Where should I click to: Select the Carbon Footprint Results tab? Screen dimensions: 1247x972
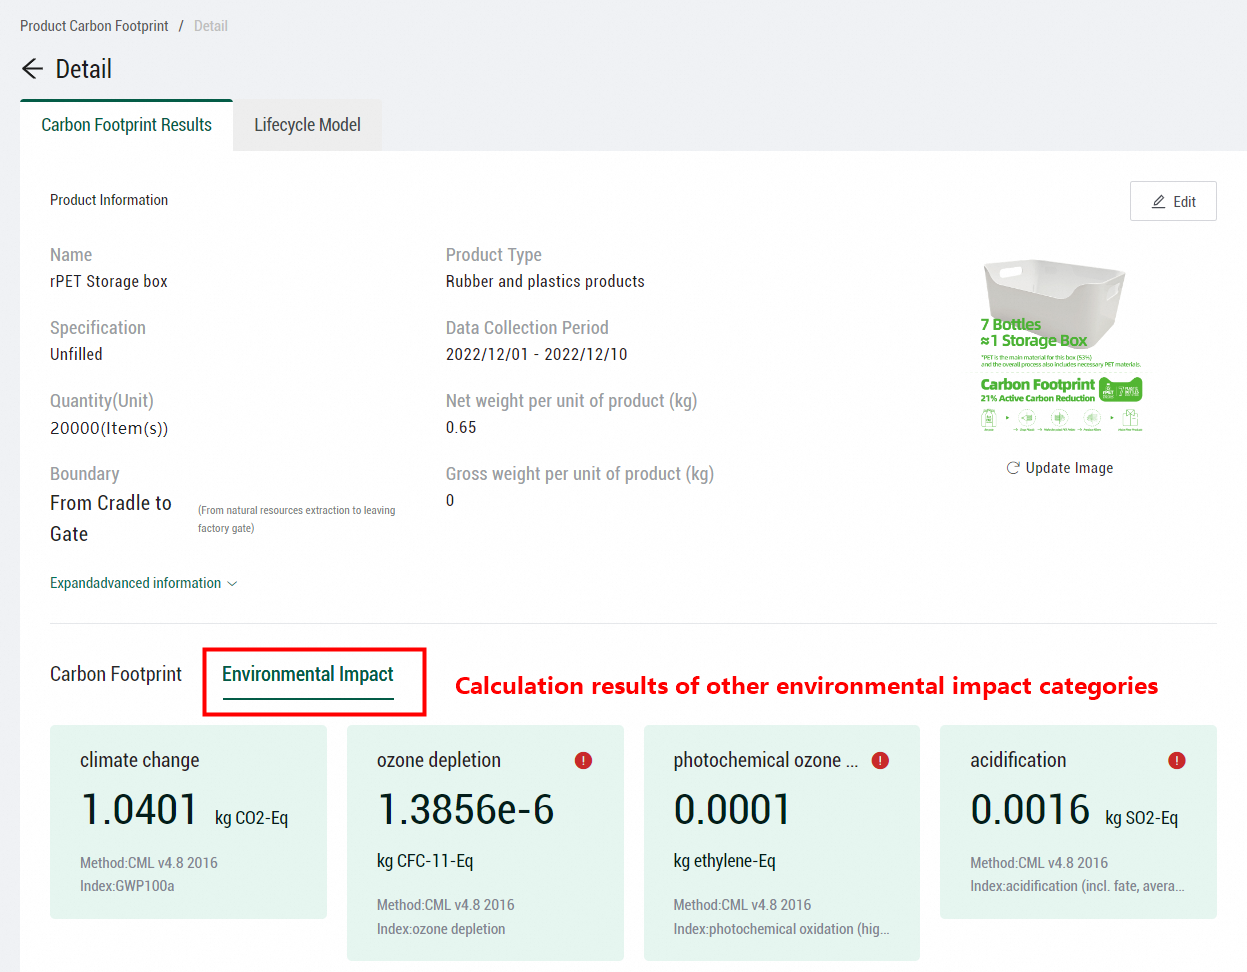126,125
